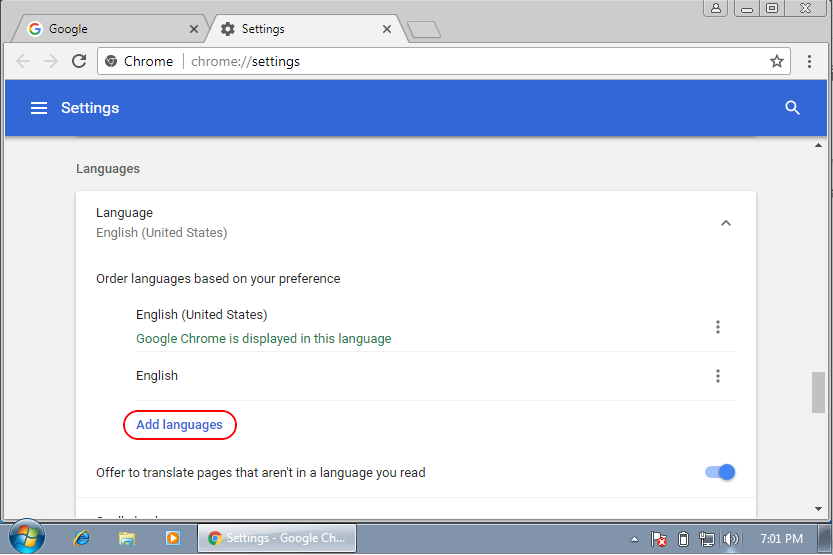The width and height of the screenshot is (833, 555).
Task: Click the 7:01 PM system clock
Action: click(781, 539)
